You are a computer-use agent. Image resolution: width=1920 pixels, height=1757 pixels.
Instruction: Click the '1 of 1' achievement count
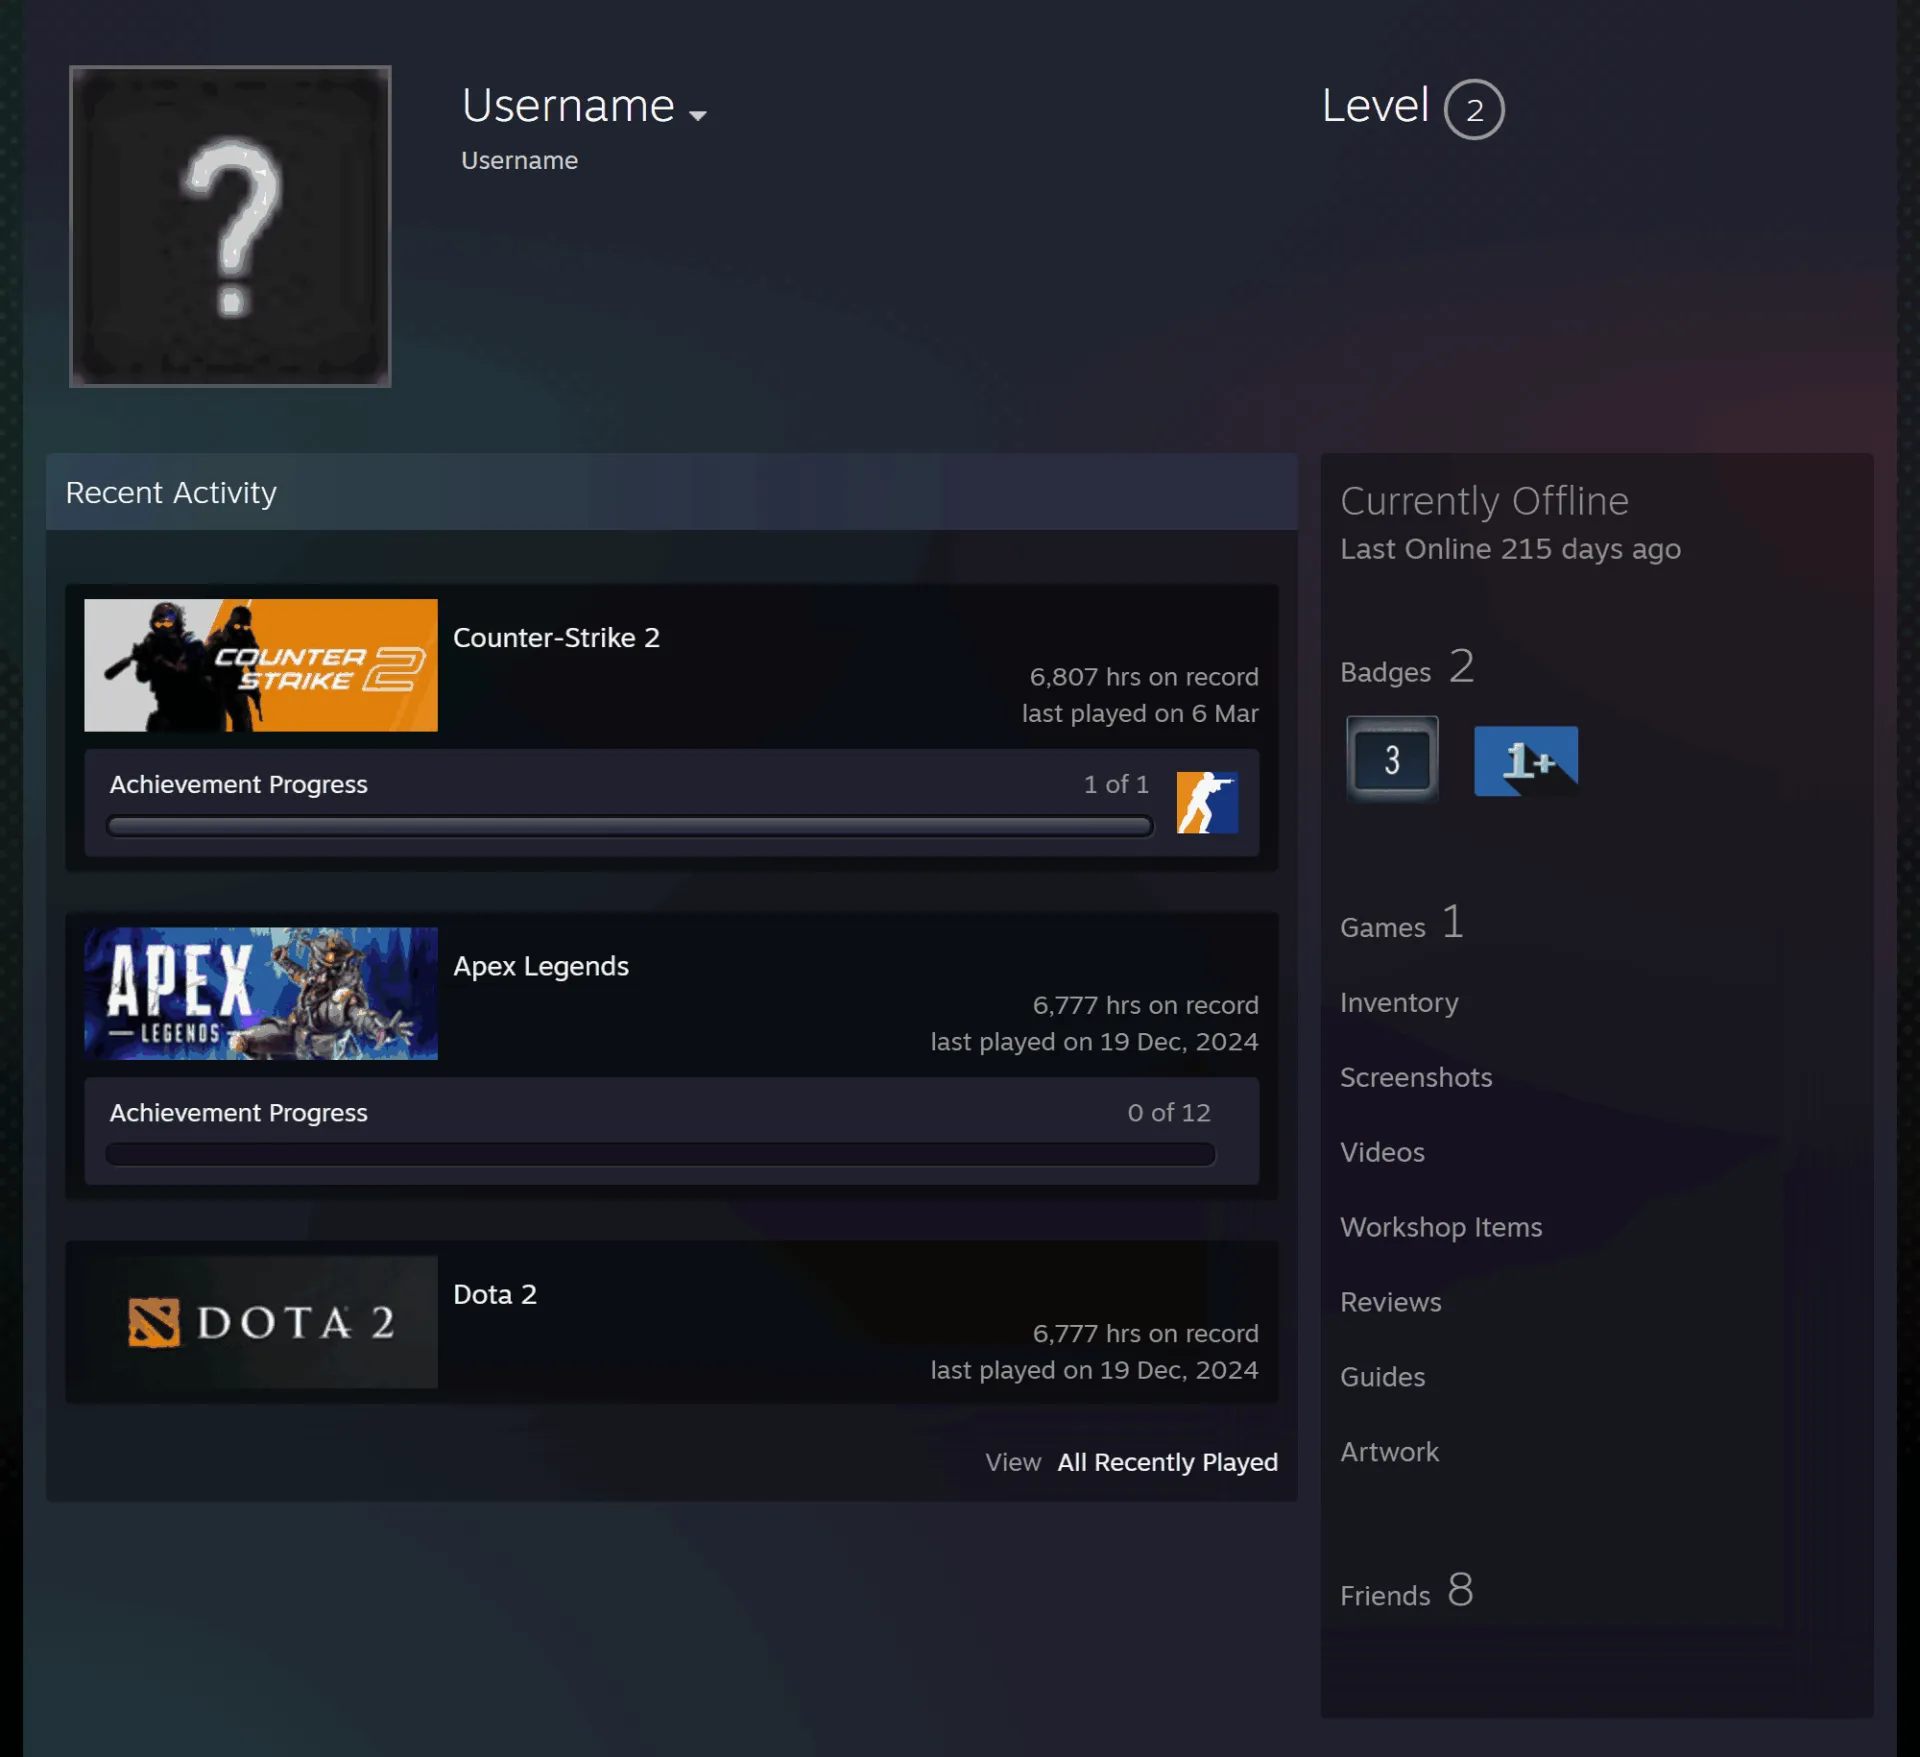pos(1116,784)
